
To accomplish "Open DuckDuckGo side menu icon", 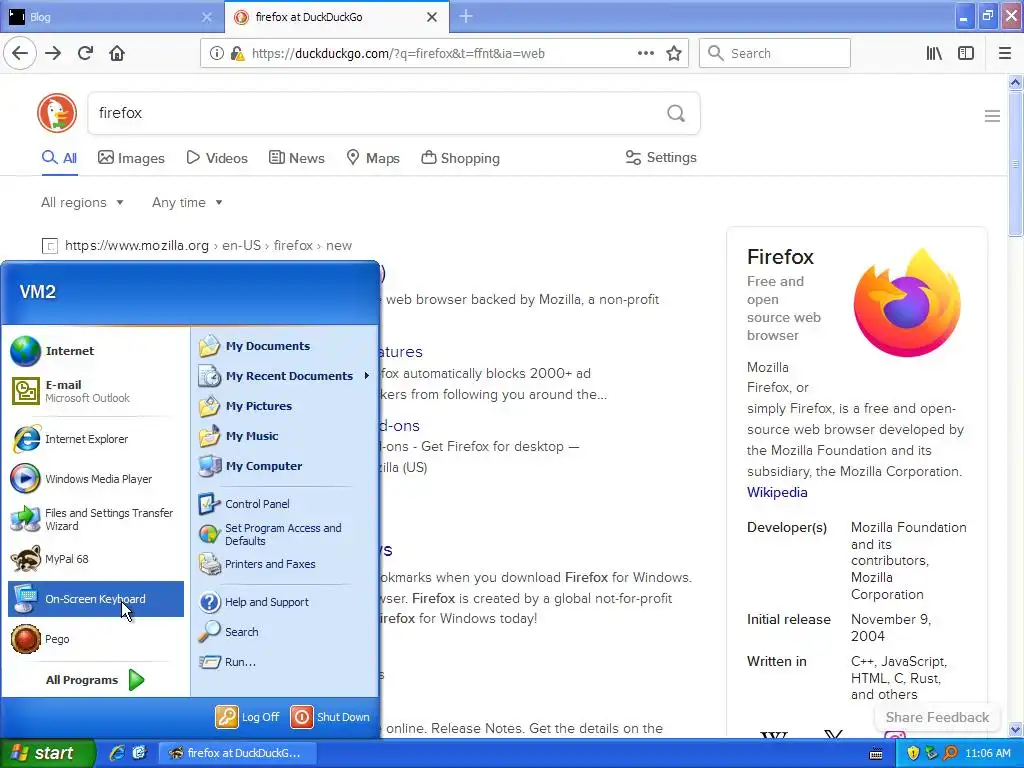I will [x=992, y=116].
